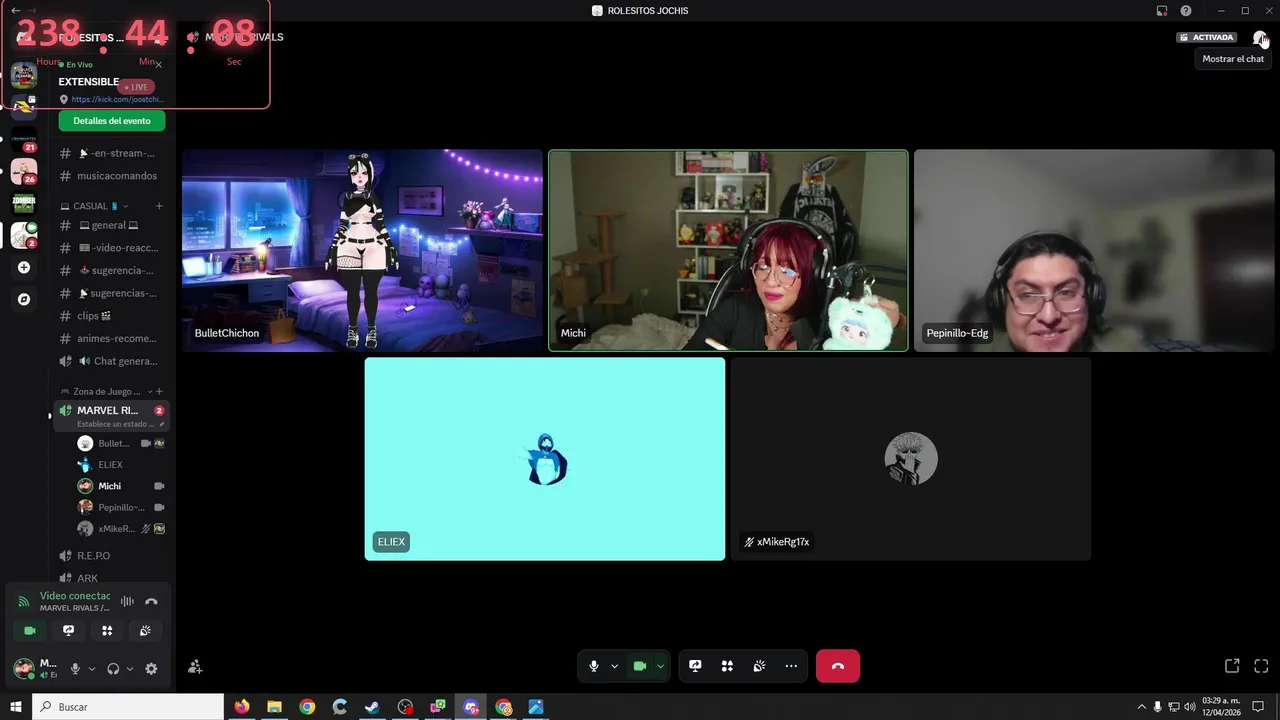The height and width of the screenshot is (720, 1280).
Task: Click the Video conectado status text
Action: [x=75, y=596]
